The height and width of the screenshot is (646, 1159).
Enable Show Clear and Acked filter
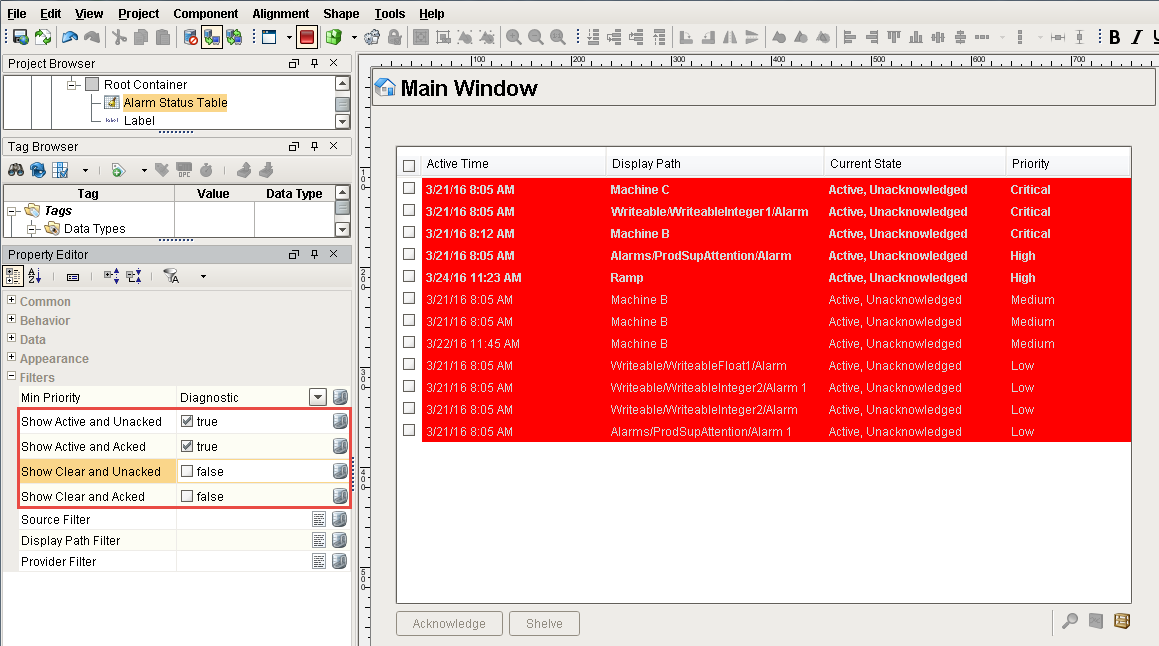[188, 495]
